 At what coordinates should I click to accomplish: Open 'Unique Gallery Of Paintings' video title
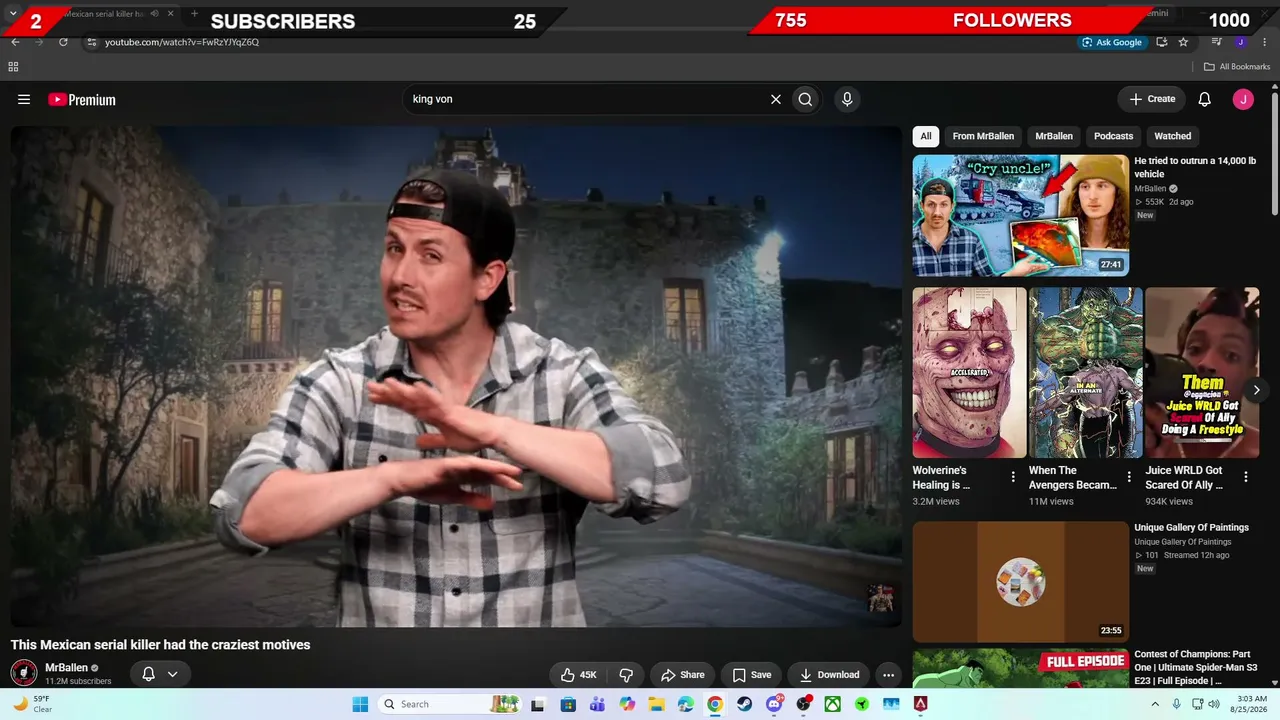(x=1192, y=527)
